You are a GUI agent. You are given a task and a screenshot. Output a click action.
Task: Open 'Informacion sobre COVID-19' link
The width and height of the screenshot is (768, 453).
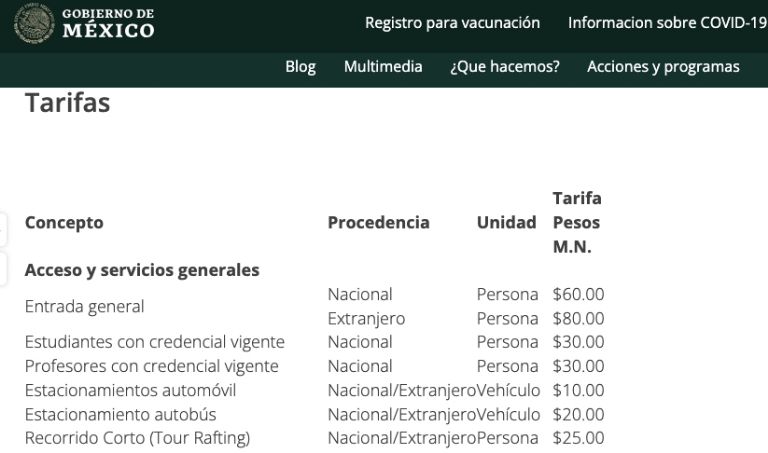tap(667, 23)
